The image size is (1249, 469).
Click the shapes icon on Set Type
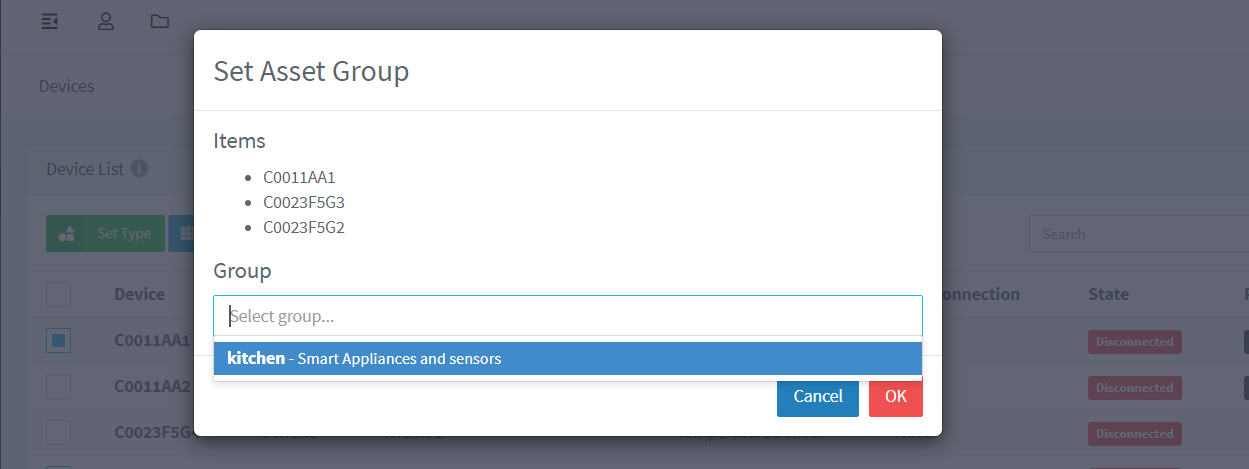pyautogui.click(x=67, y=234)
